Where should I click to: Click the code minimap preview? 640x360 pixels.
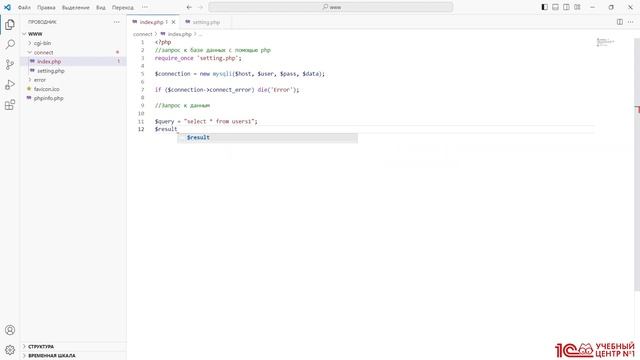(x=606, y=42)
